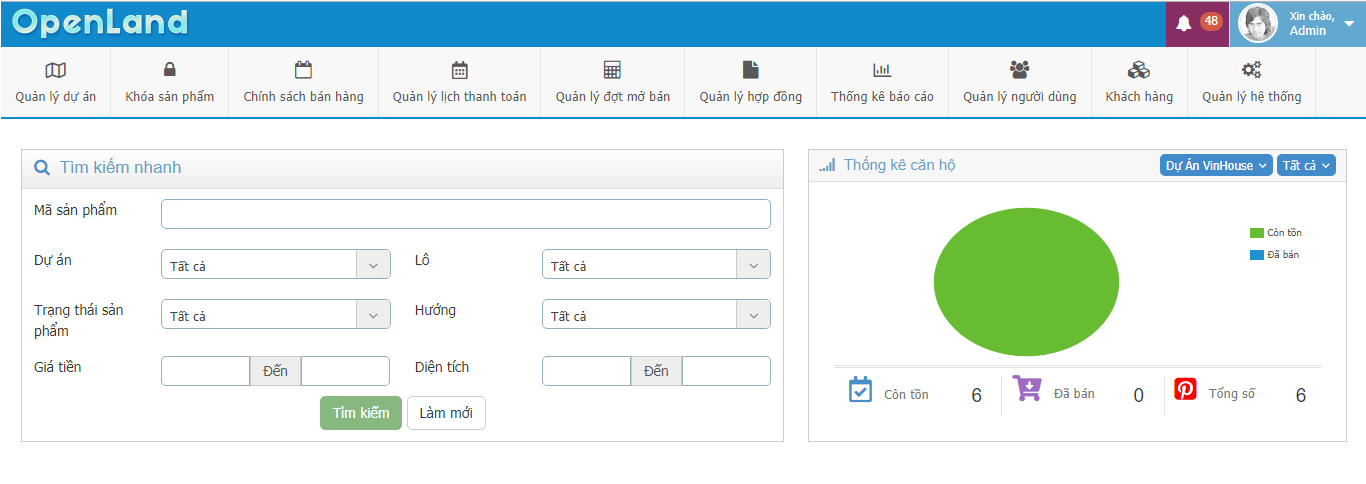
Task: Click the Làm mới button
Action: (446, 413)
